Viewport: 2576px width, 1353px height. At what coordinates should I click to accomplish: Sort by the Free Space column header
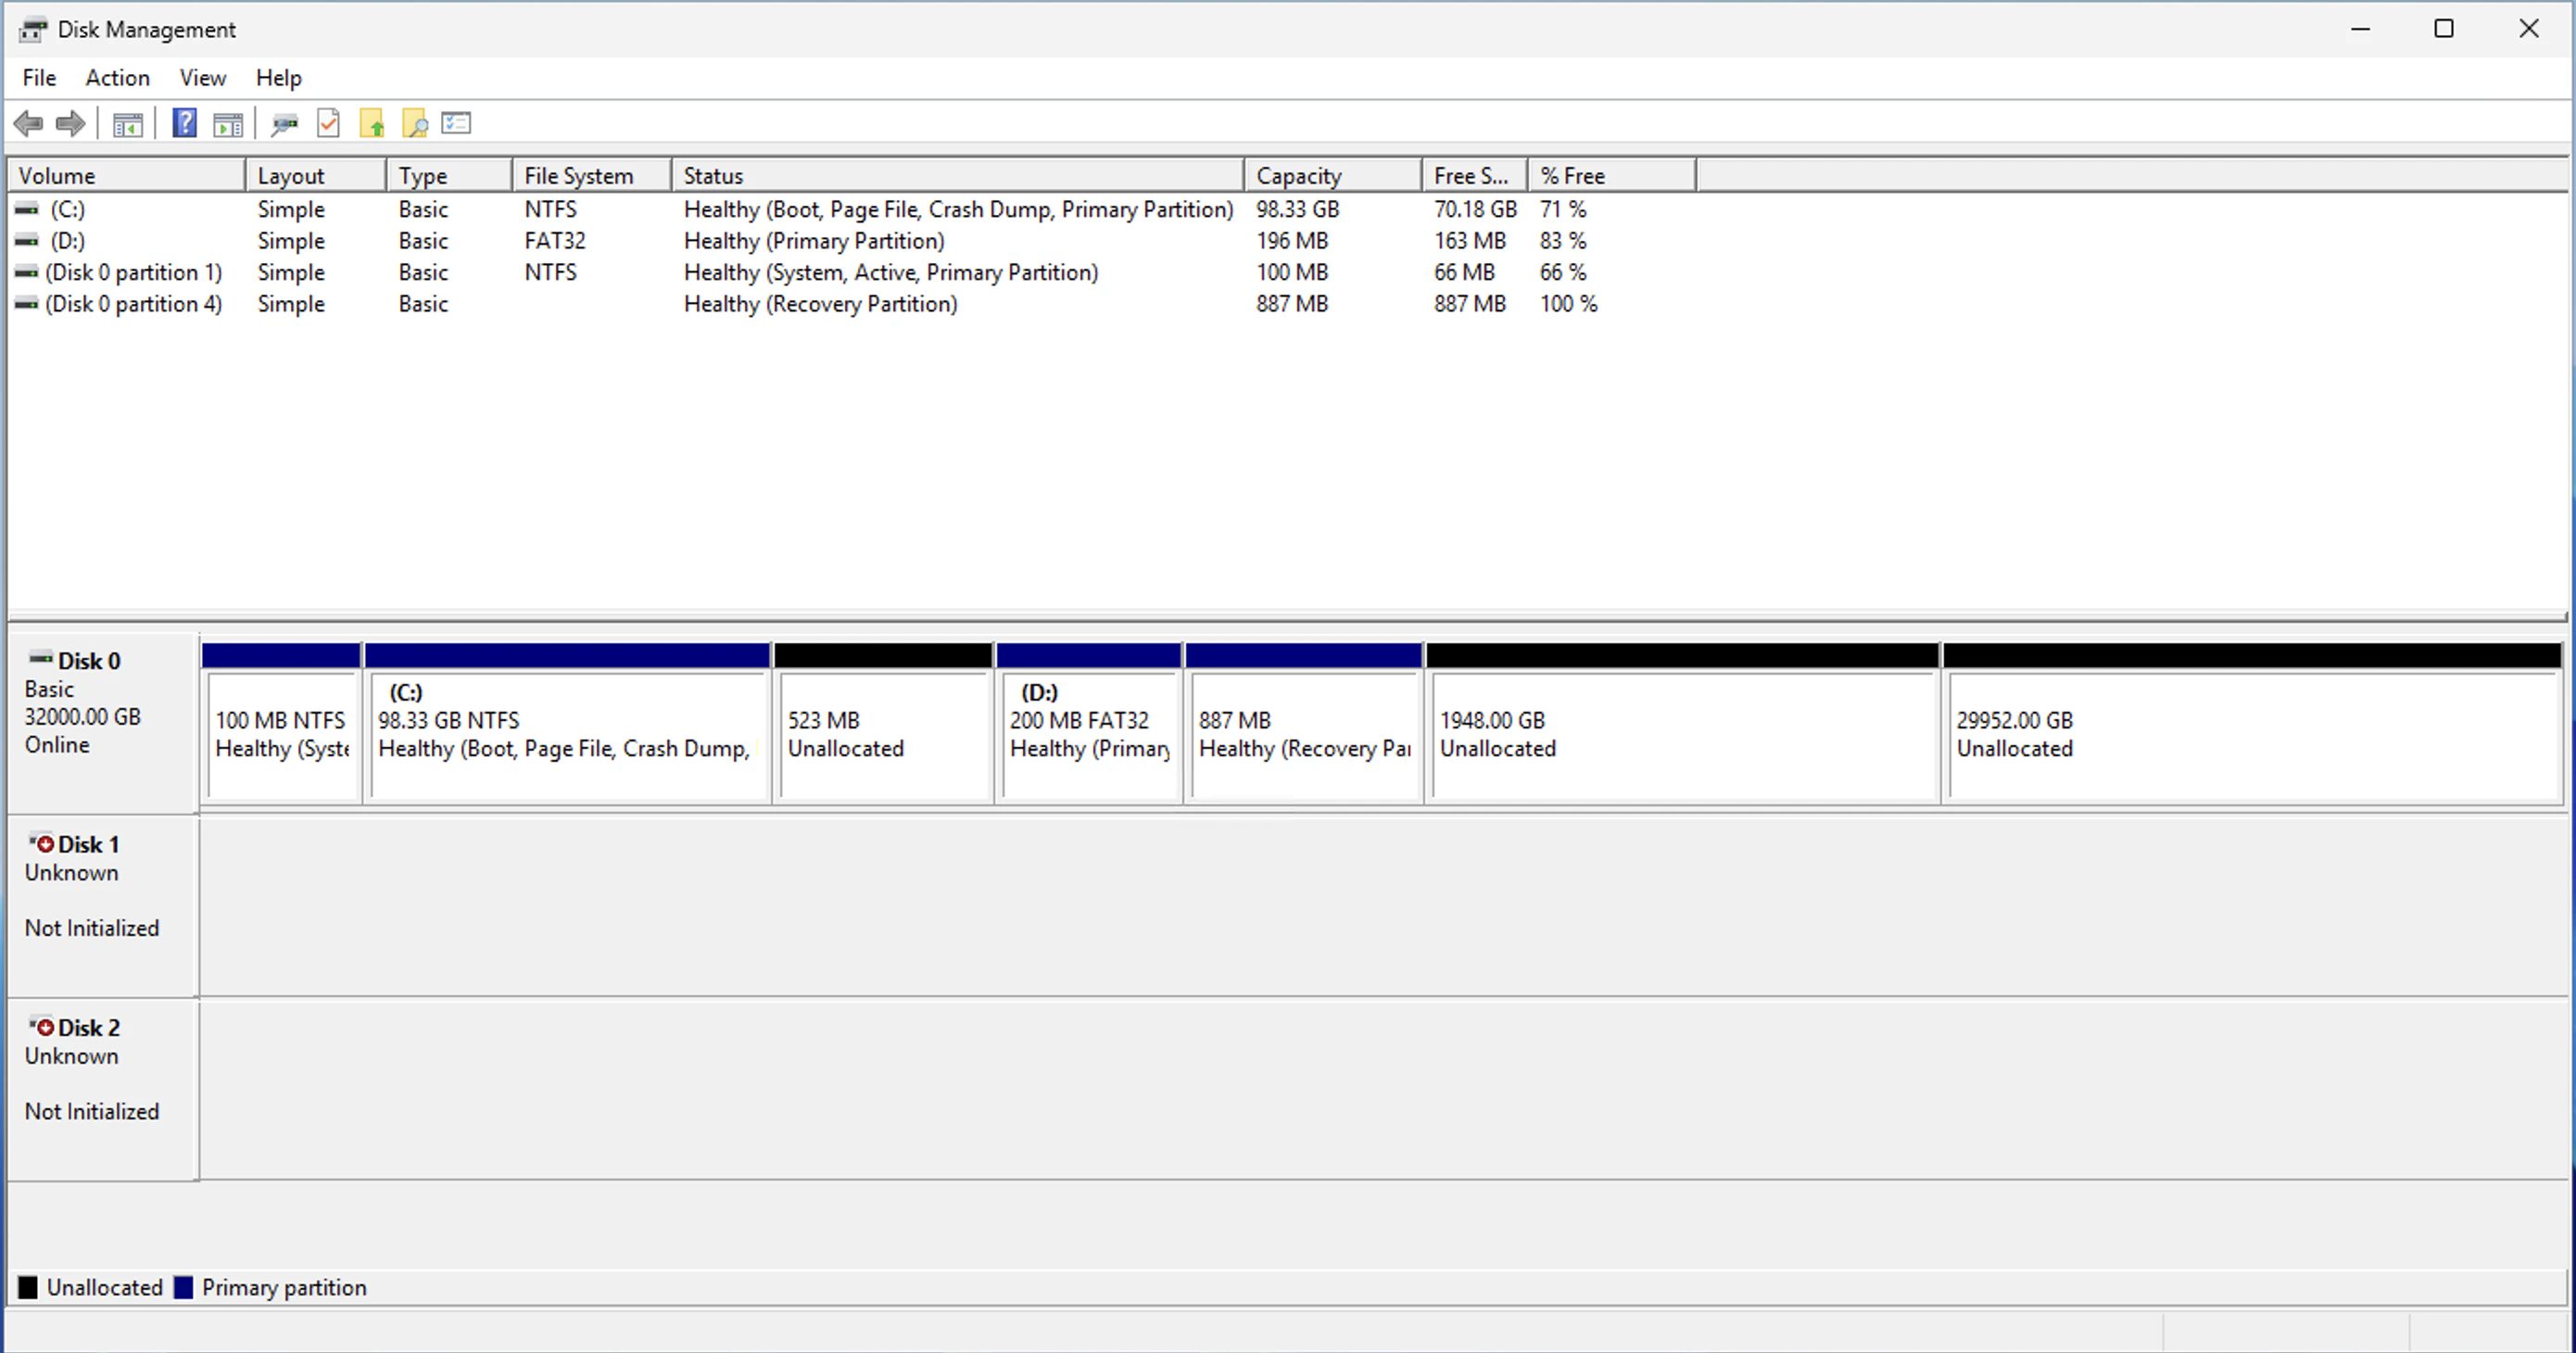tap(1475, 176)
